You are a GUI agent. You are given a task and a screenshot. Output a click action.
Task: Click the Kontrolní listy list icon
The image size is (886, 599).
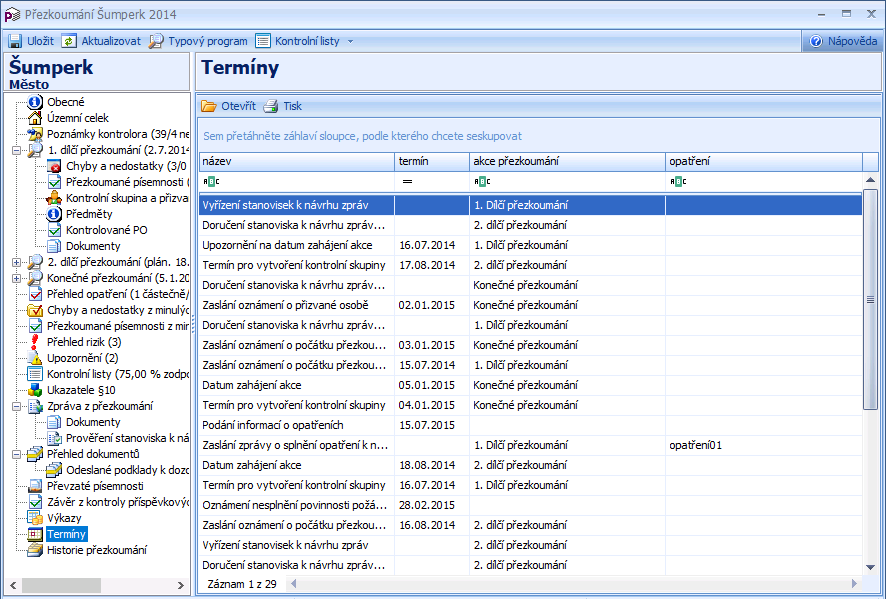[x=263, y=41]
